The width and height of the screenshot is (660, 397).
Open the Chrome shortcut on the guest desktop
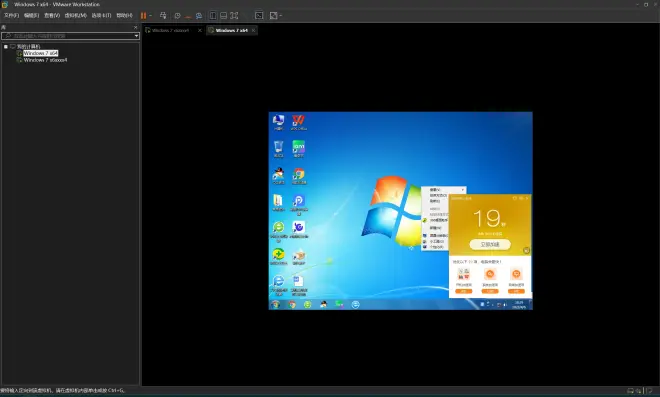point(299,176)
